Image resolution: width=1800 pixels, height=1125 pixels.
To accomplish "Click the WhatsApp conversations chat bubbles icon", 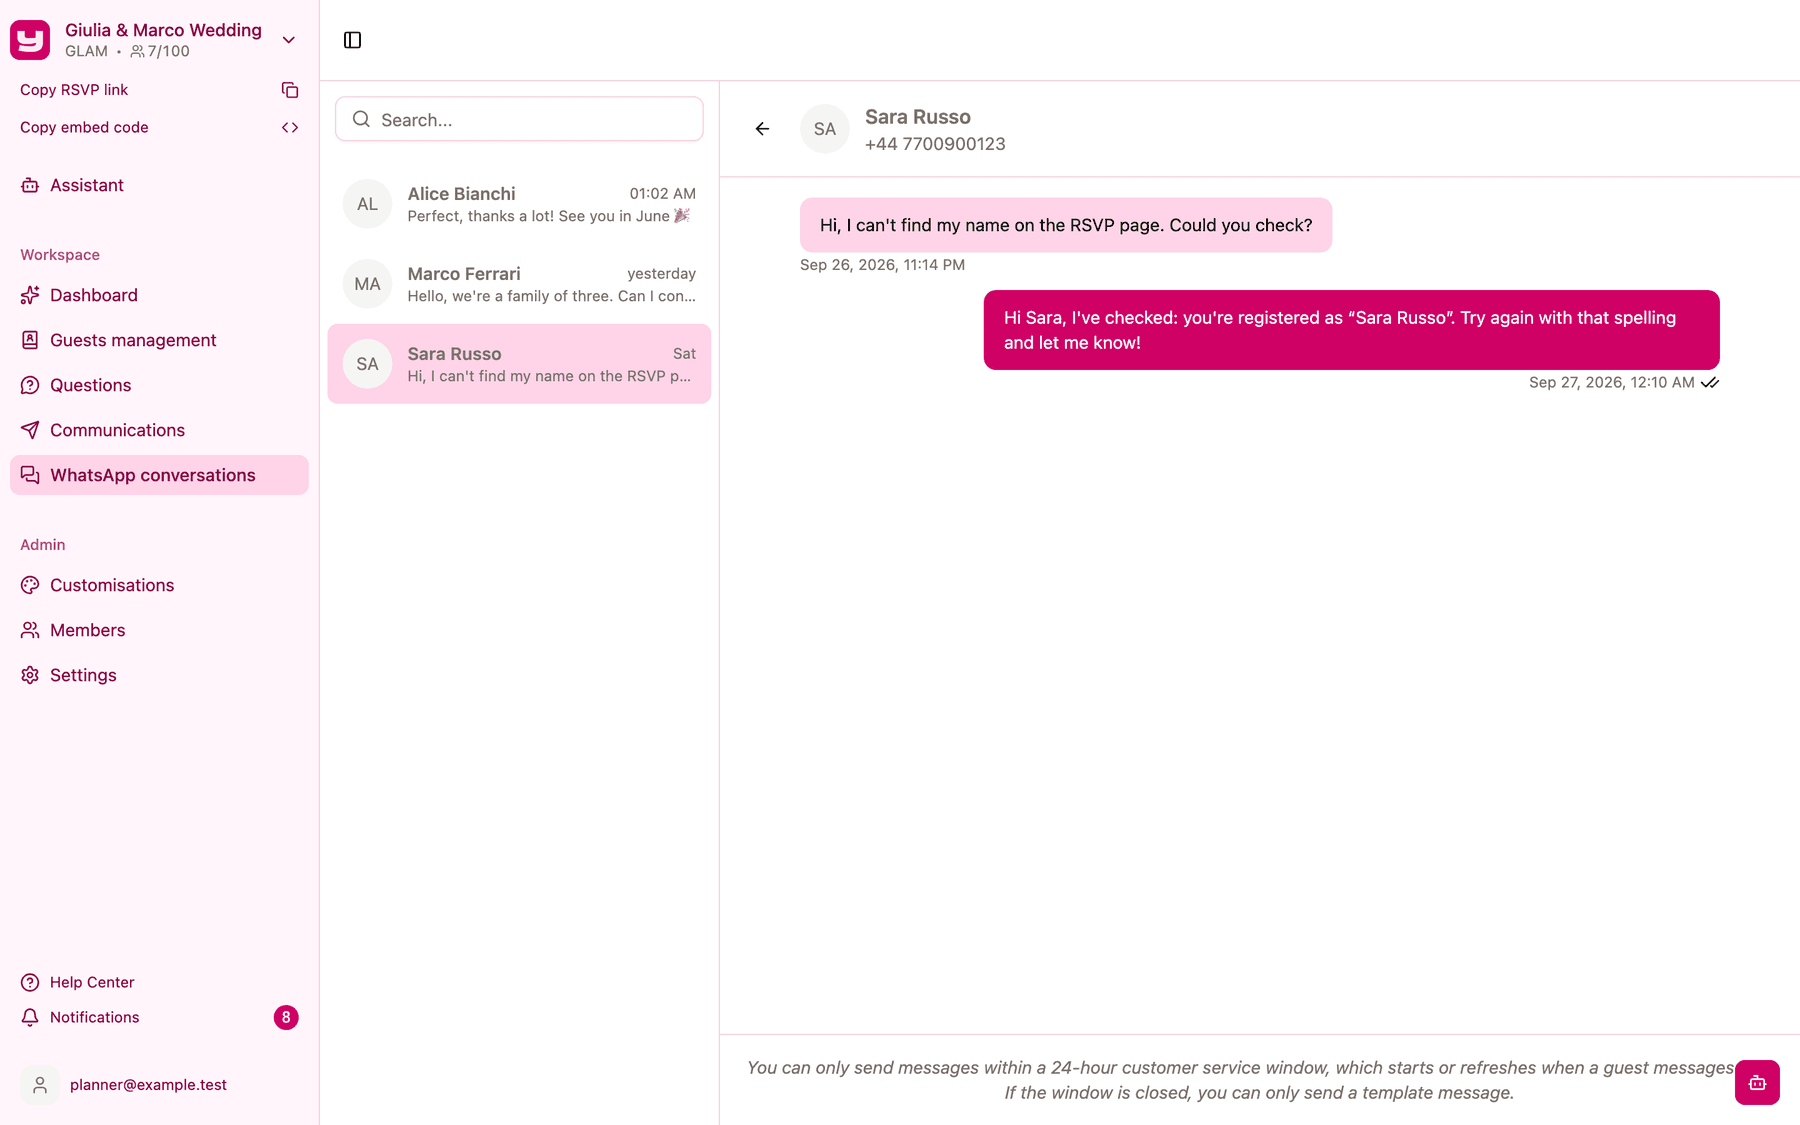I will click(30, 475).
